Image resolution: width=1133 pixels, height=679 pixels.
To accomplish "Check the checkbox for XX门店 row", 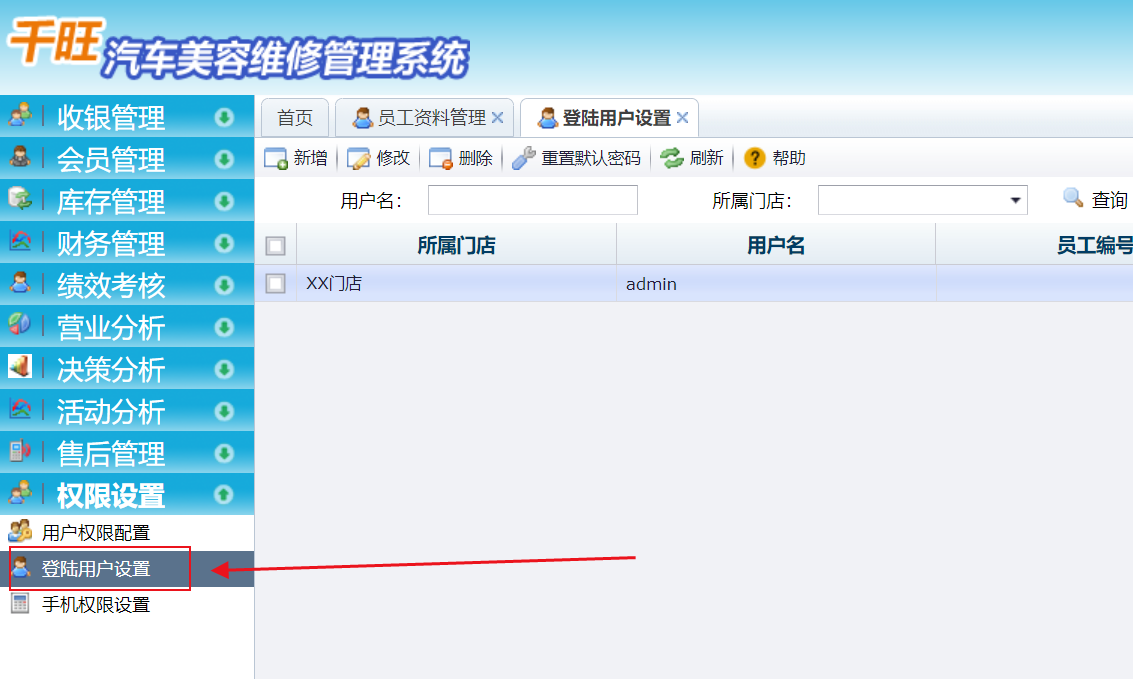I will 275,283.
